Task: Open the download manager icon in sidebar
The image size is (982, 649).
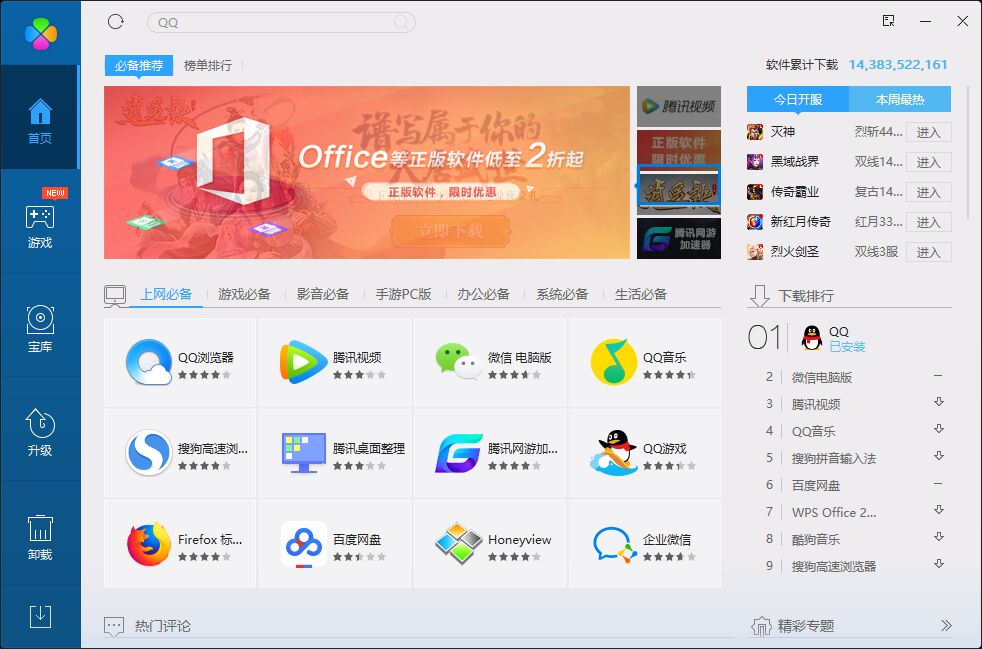Action: pyautogui.click(x=40, y=616)
